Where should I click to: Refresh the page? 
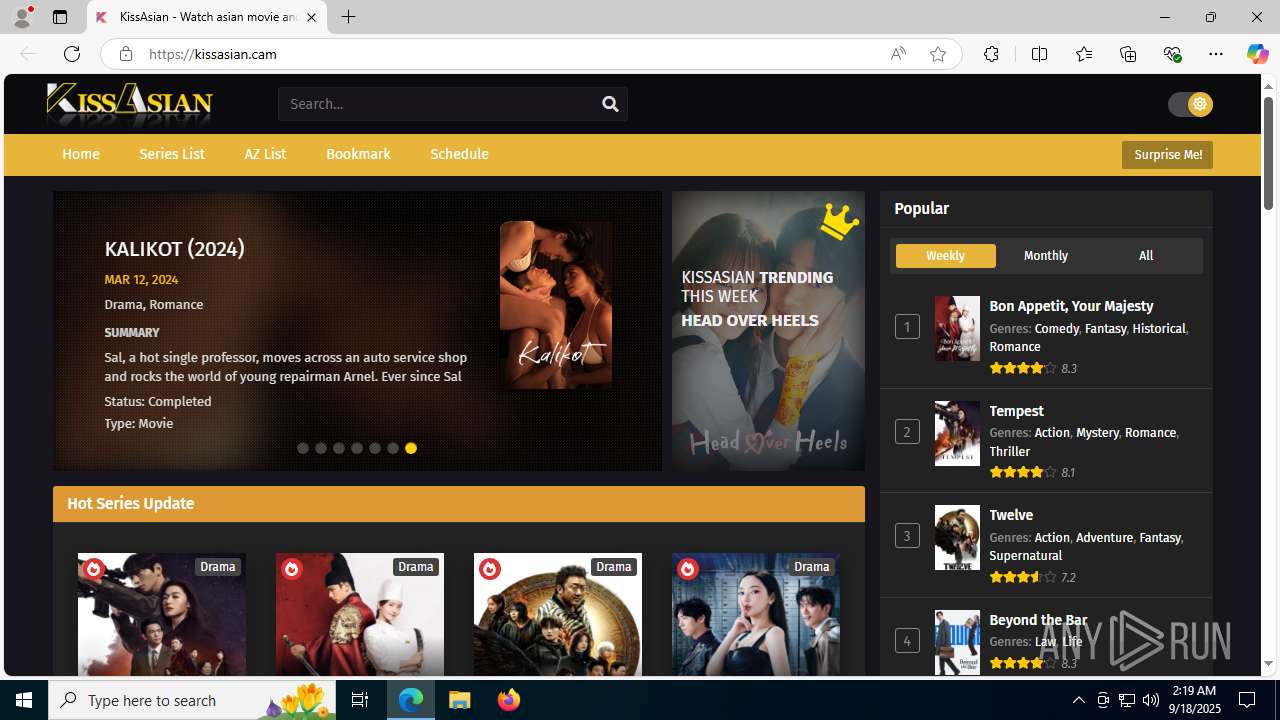(72, 54)
